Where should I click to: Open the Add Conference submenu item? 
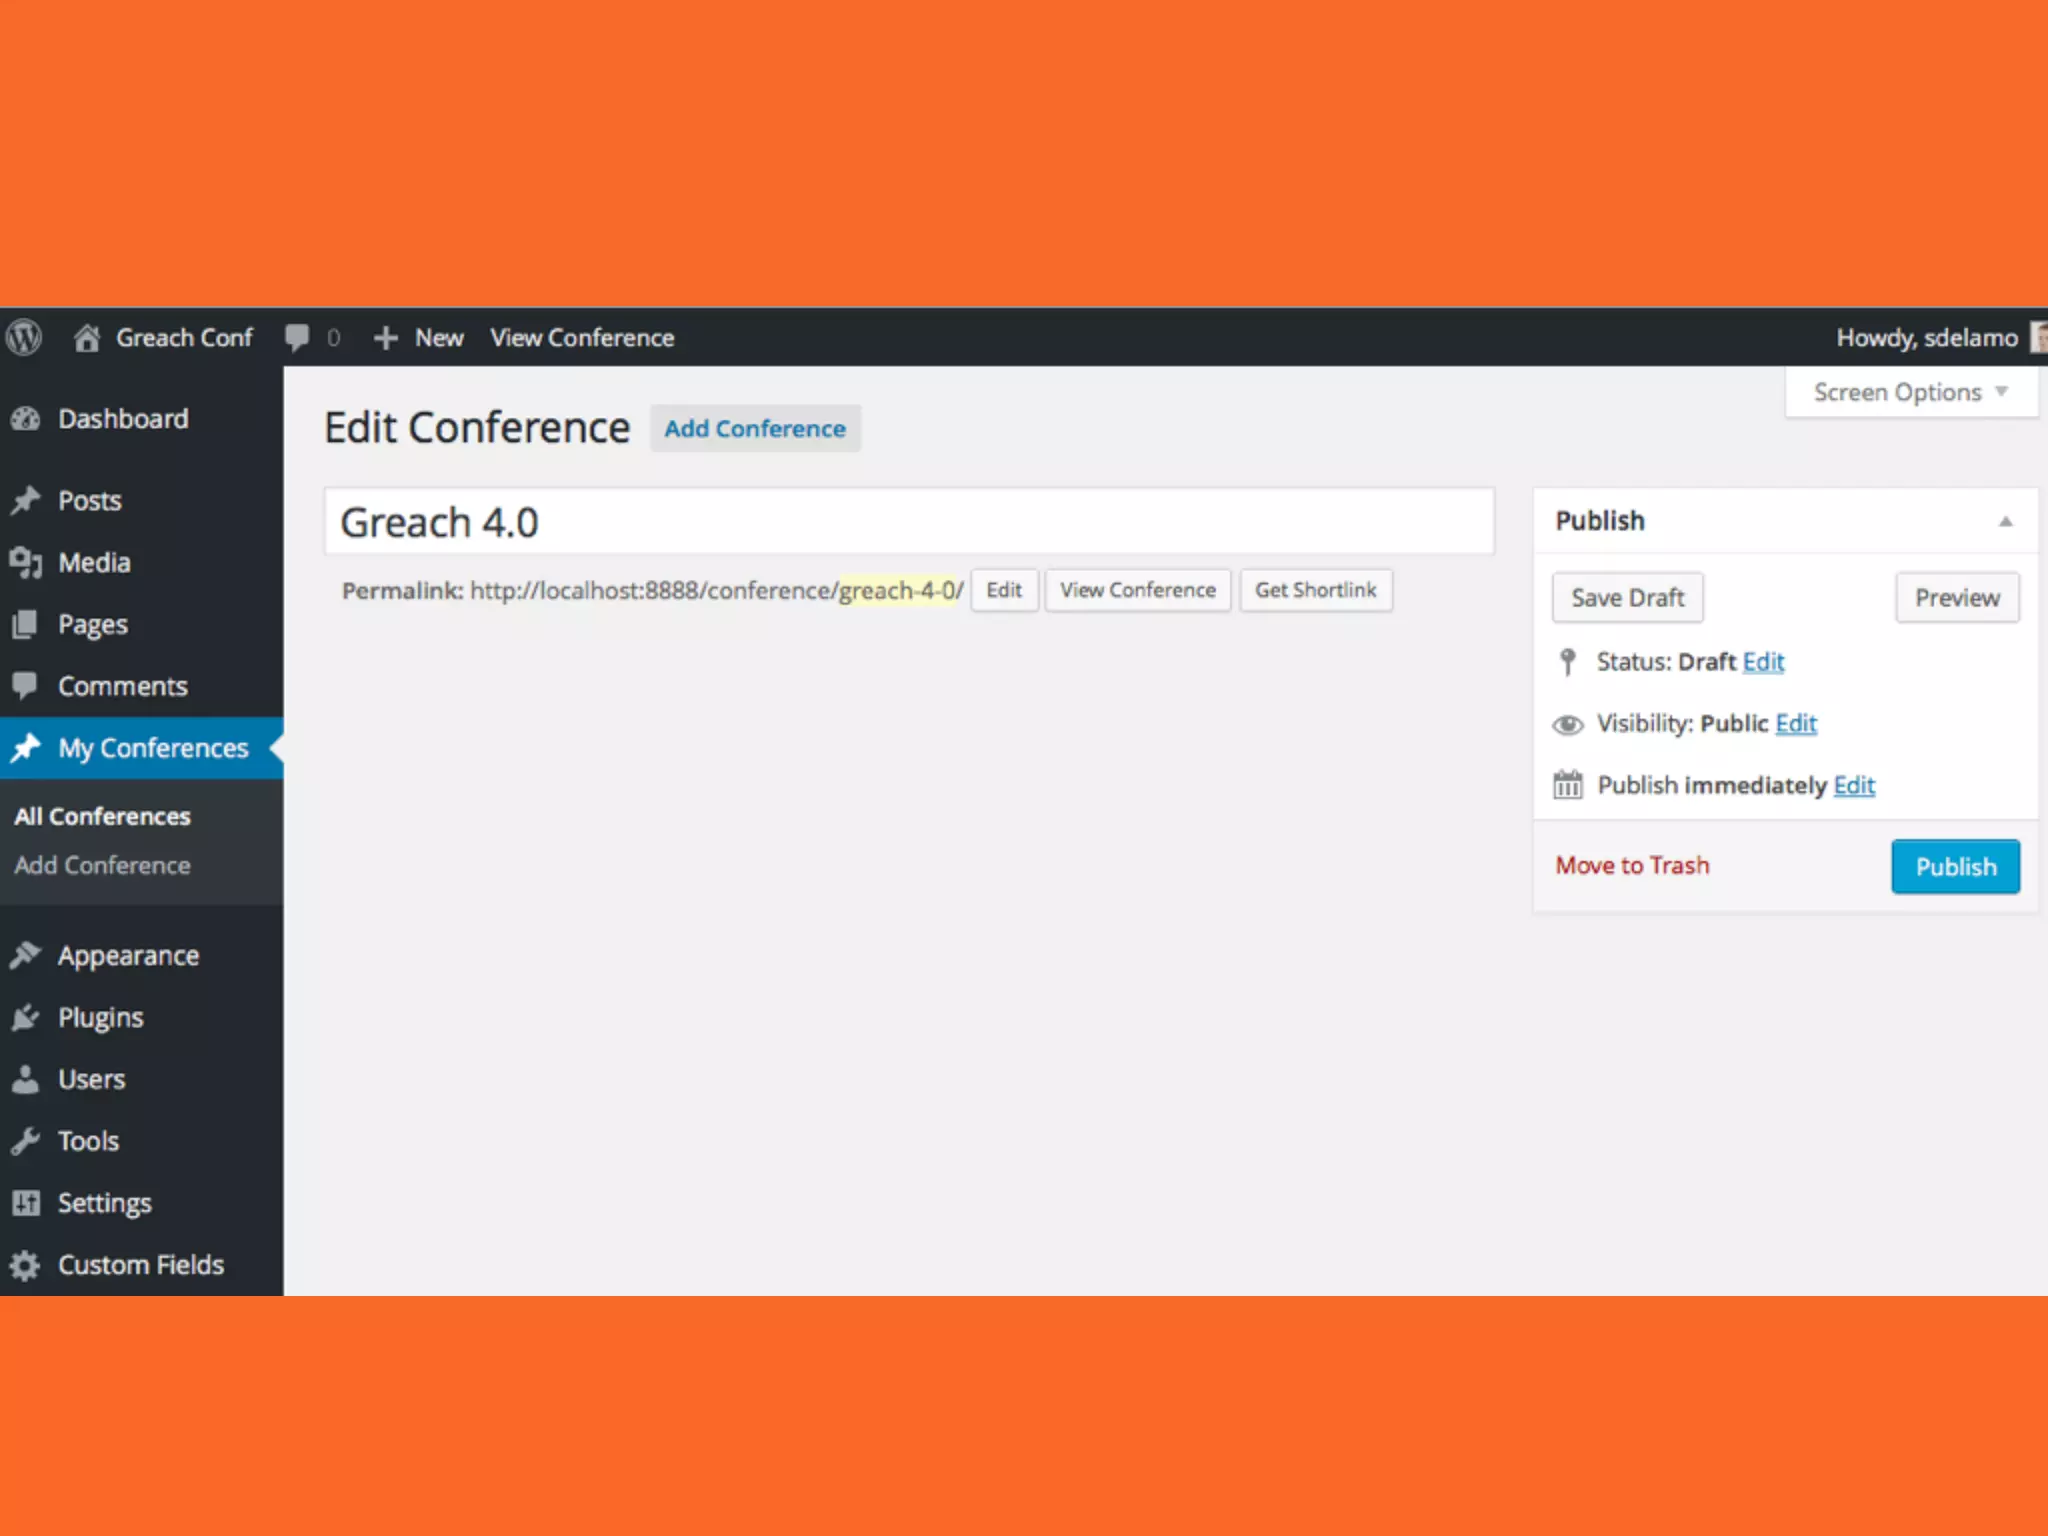point(102,865)
